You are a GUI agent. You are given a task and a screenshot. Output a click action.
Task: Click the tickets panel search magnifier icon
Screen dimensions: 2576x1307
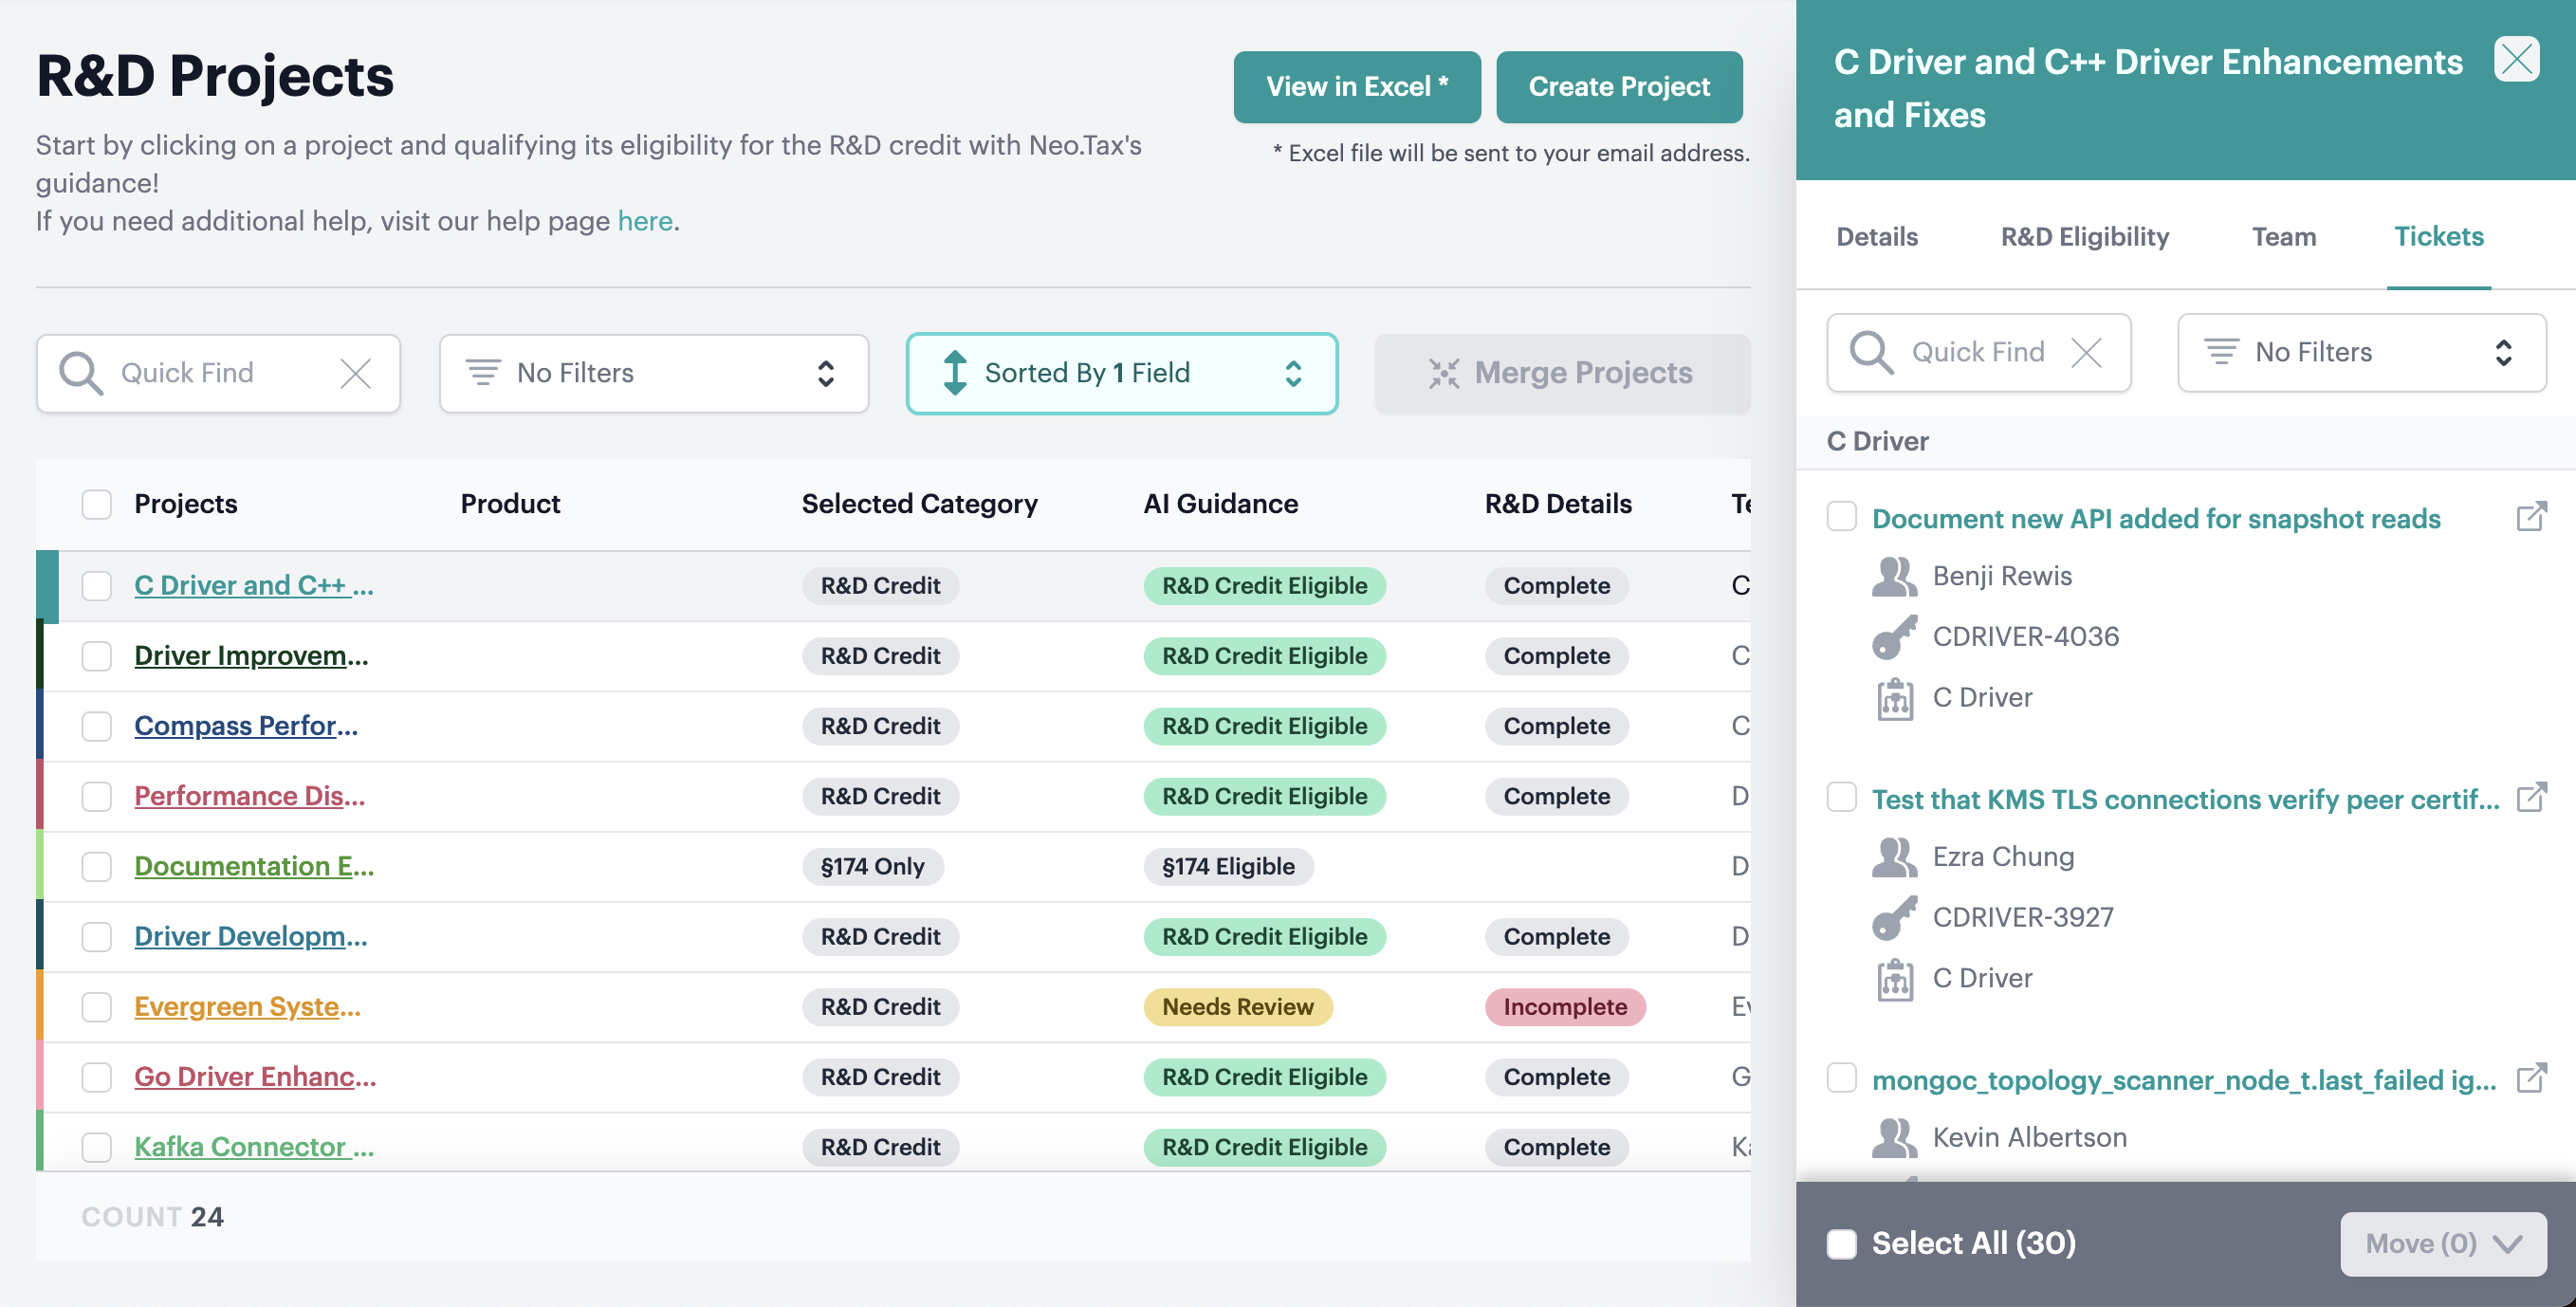coord(1871,352)
